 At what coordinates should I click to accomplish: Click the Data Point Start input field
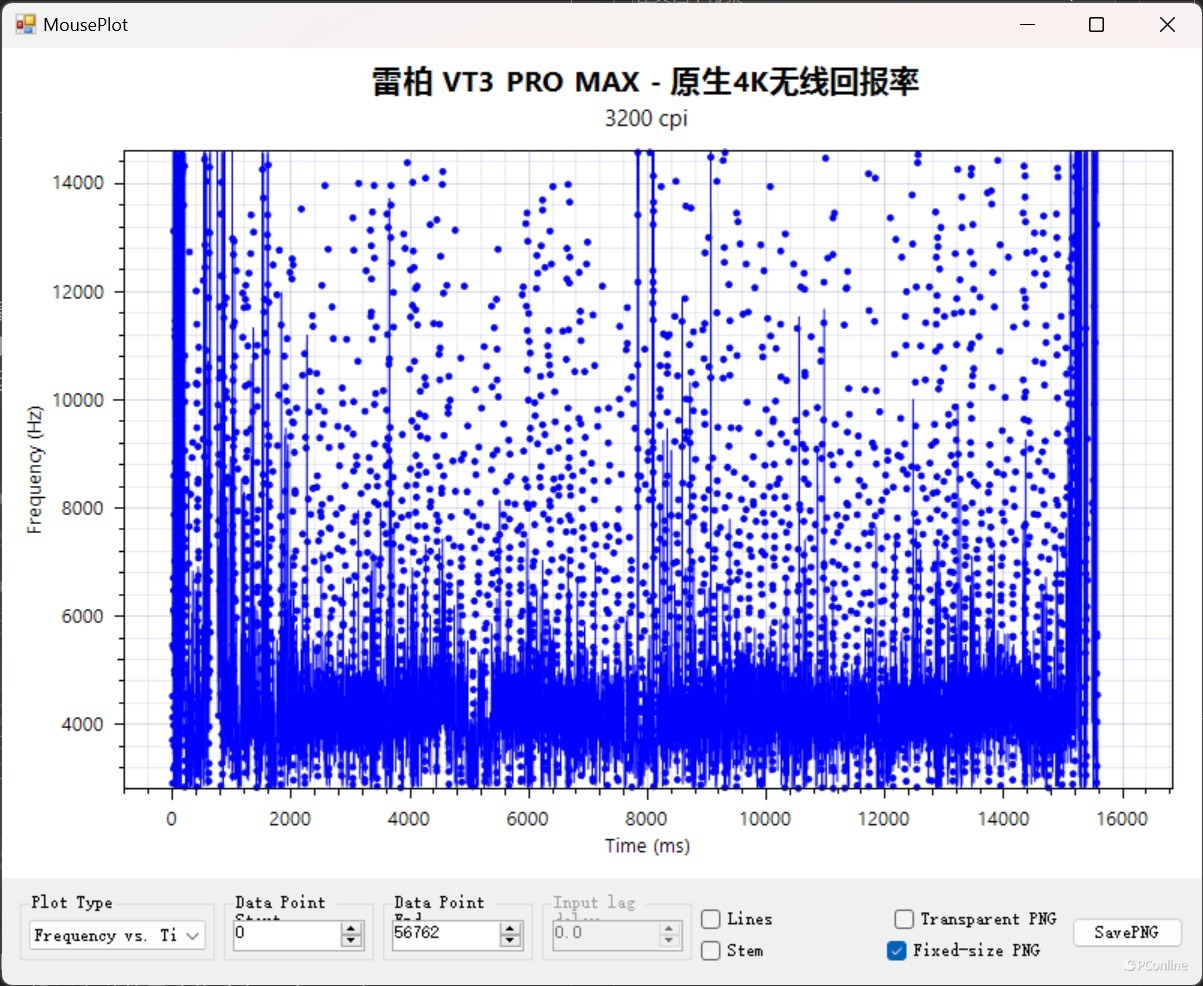pyautogui.click(x=286, y=934)
